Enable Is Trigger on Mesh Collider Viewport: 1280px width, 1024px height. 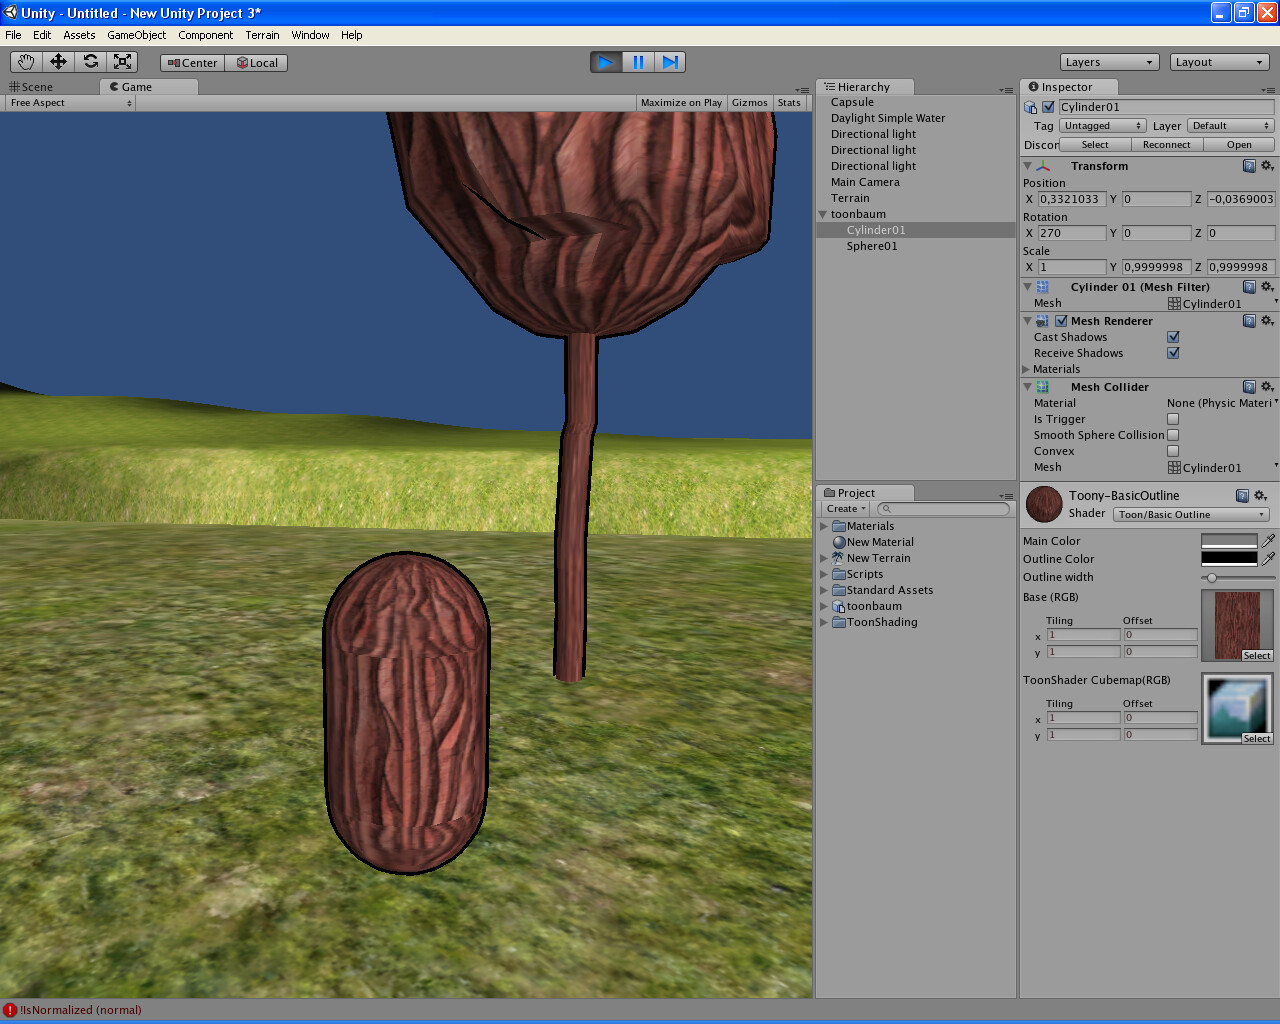tap(1173, 419)
